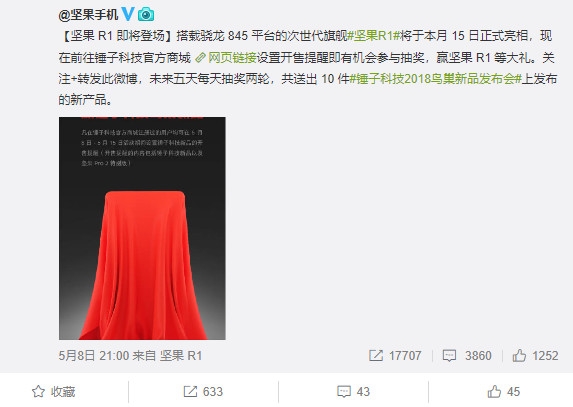Image resolution: width=573 pixels, height=407 pixels.
Task: Click the star favorite icon
Action: (x=38, y=391)
